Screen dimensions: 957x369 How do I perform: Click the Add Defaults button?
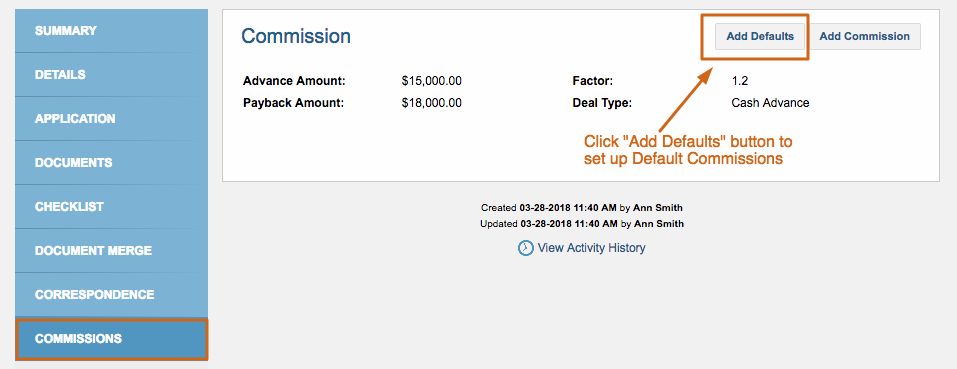click(760, 37)
